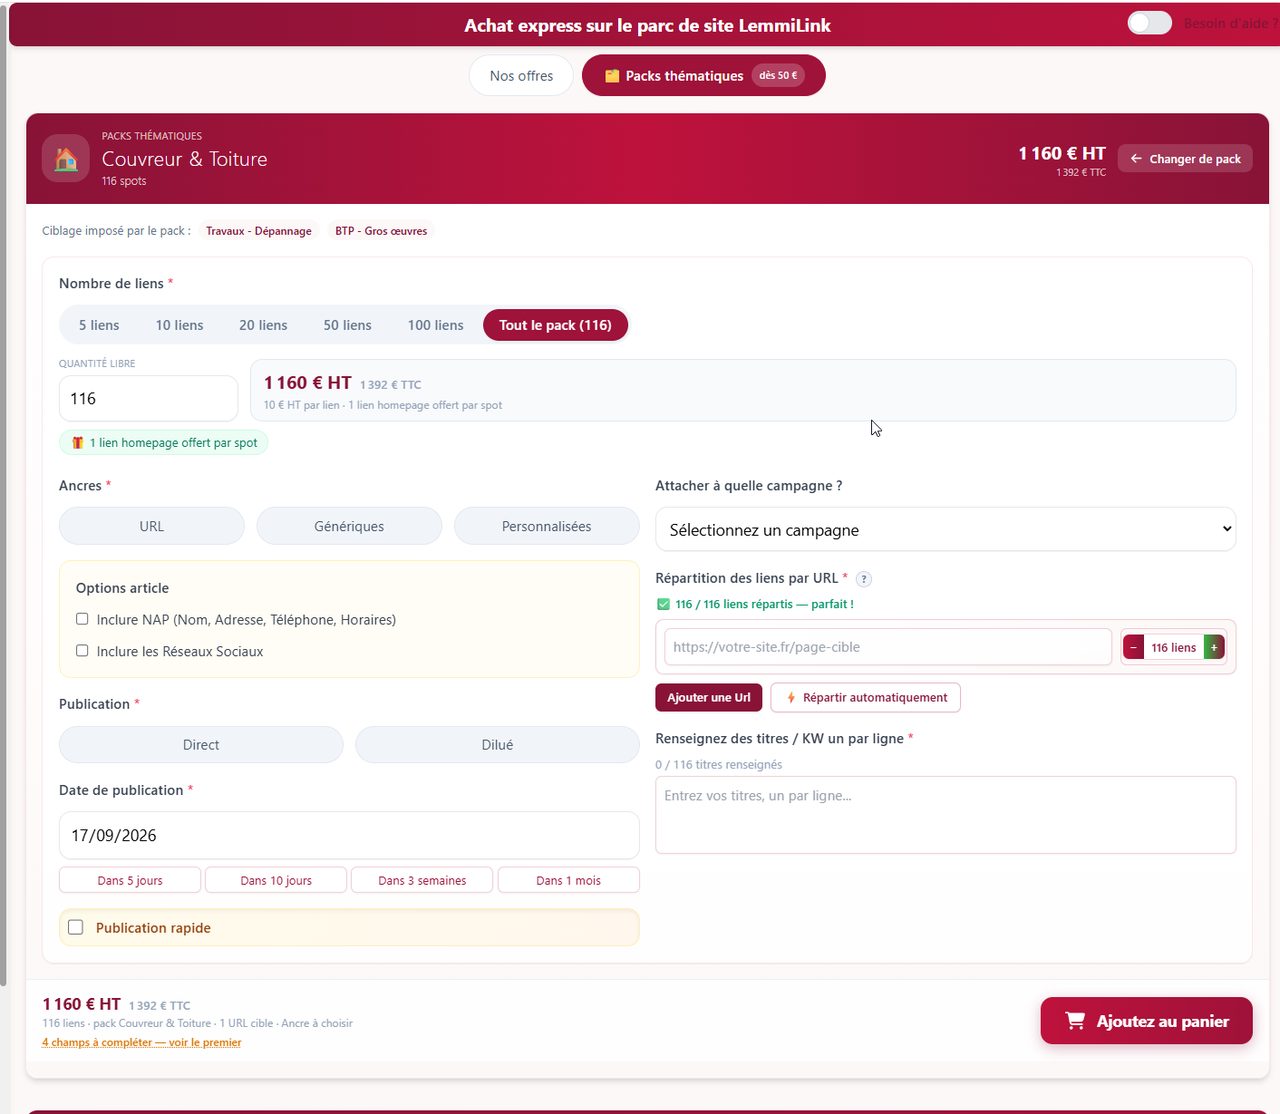Select Dilué publication mode
This screenshot has height=1114, width=1280.
[497, 745]
